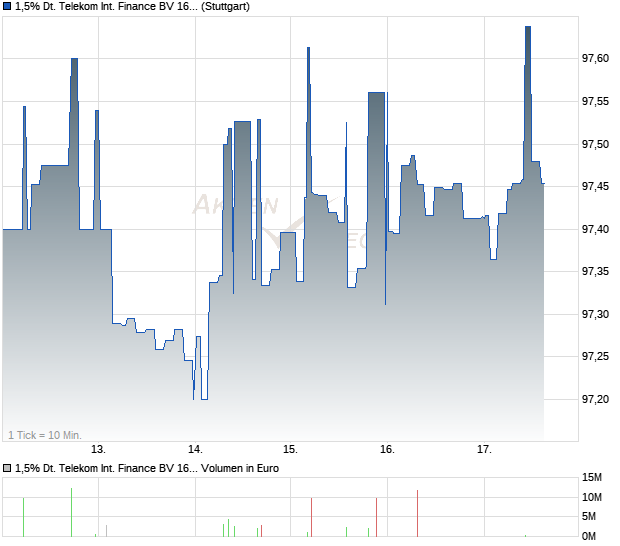Click the volume axis label '5M'
Image resolution: width=620 pixels, height=546 pixels.
[589, 516]
